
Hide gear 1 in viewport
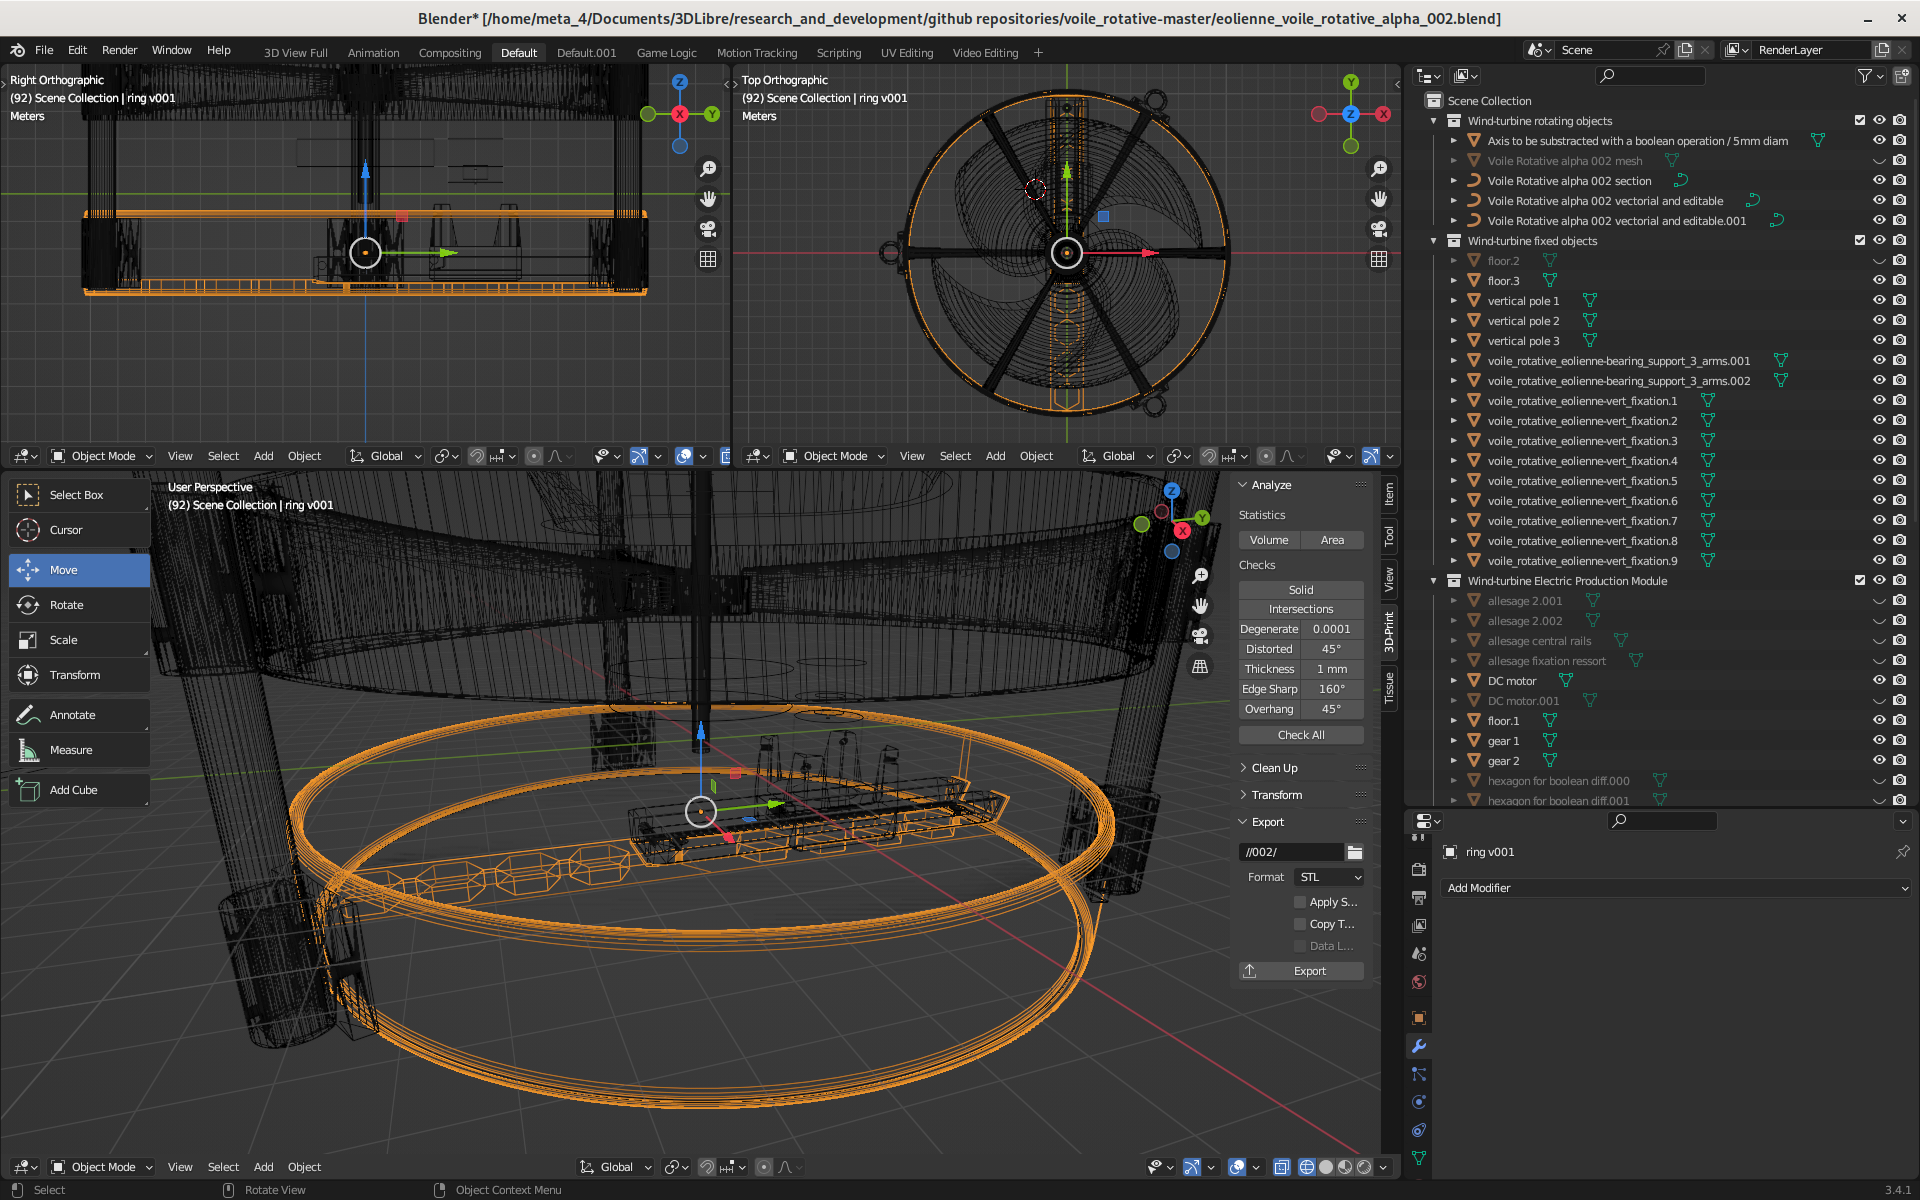click(x=1879, y=741)
